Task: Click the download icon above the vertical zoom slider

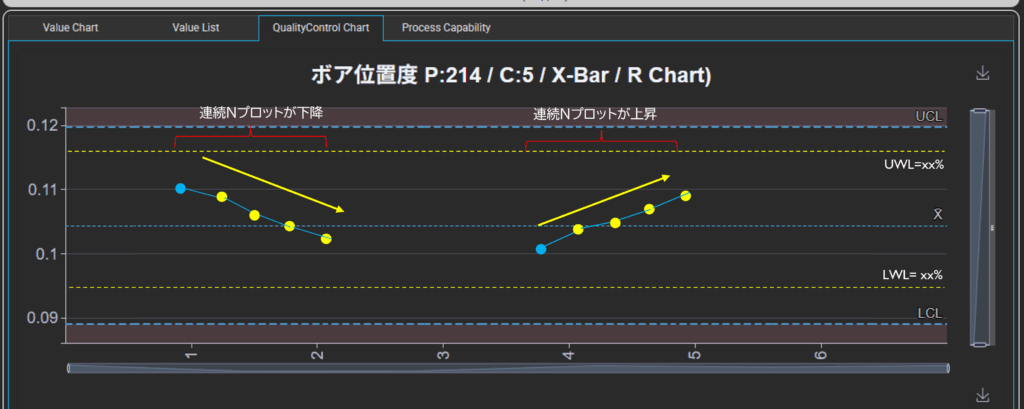Action: 982,73
